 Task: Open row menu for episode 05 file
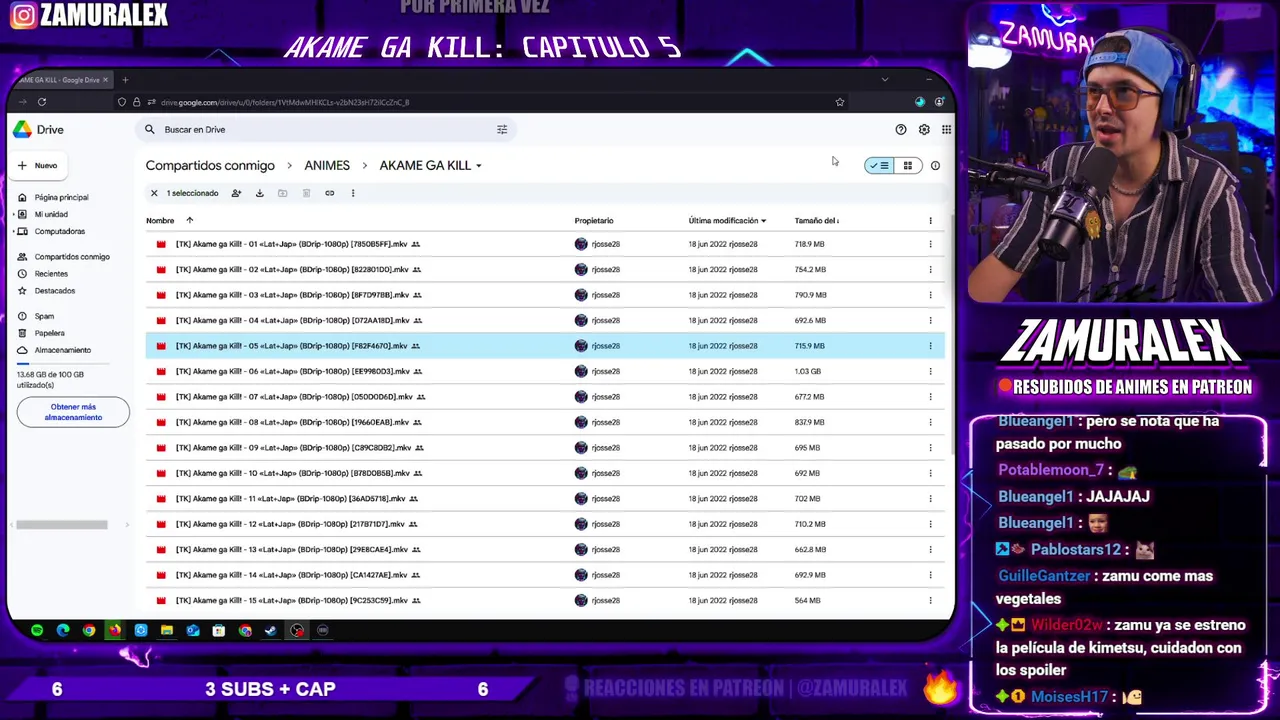click(x=930, y=346)
